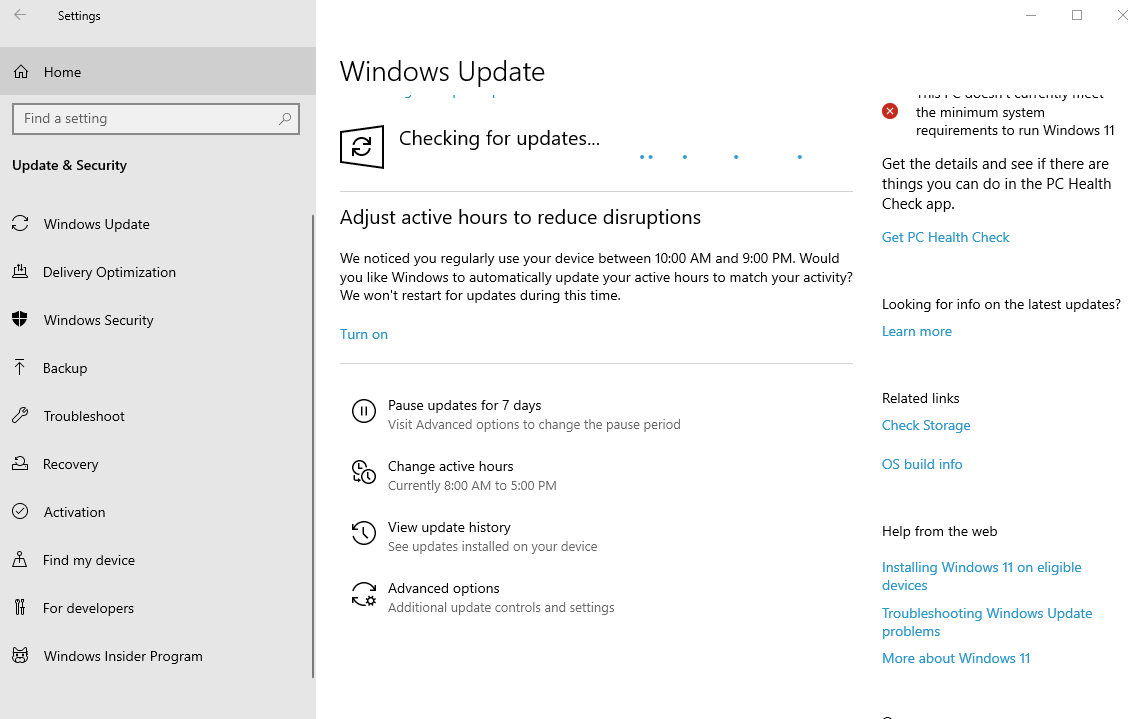
Task: Click the Activation checkmark icon
Action: 20,512
